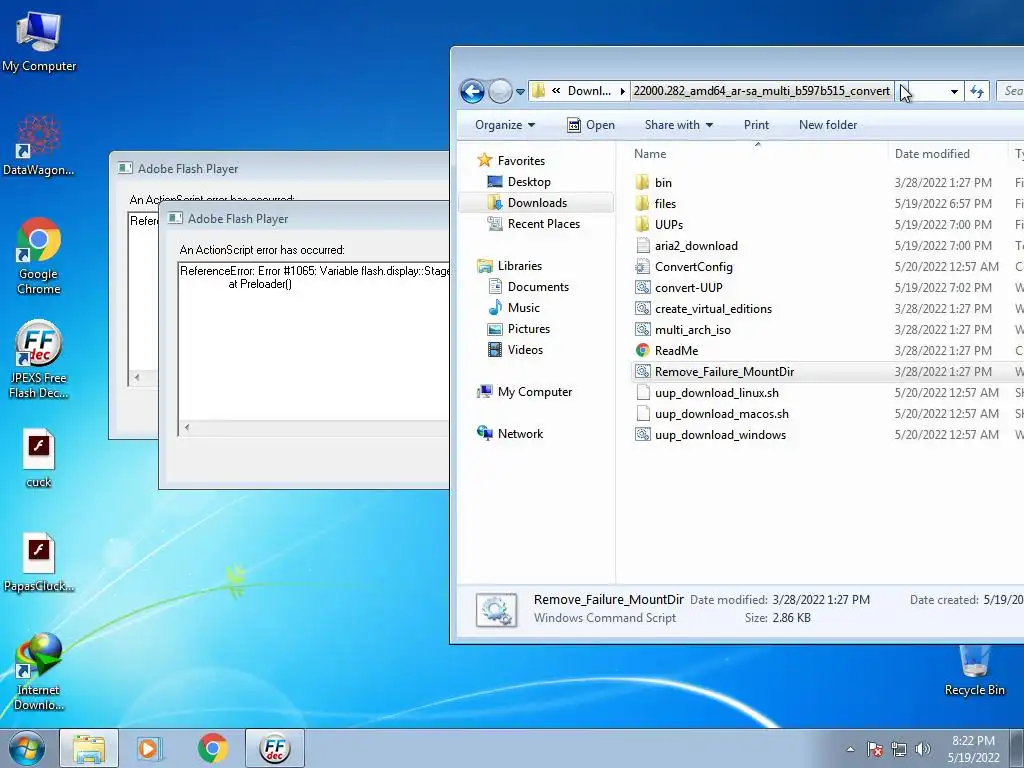The width and height of the screenshot is (1024, 768).
Task: Open Windows Media Player from taskbar
Action: (x=150, y=748)
